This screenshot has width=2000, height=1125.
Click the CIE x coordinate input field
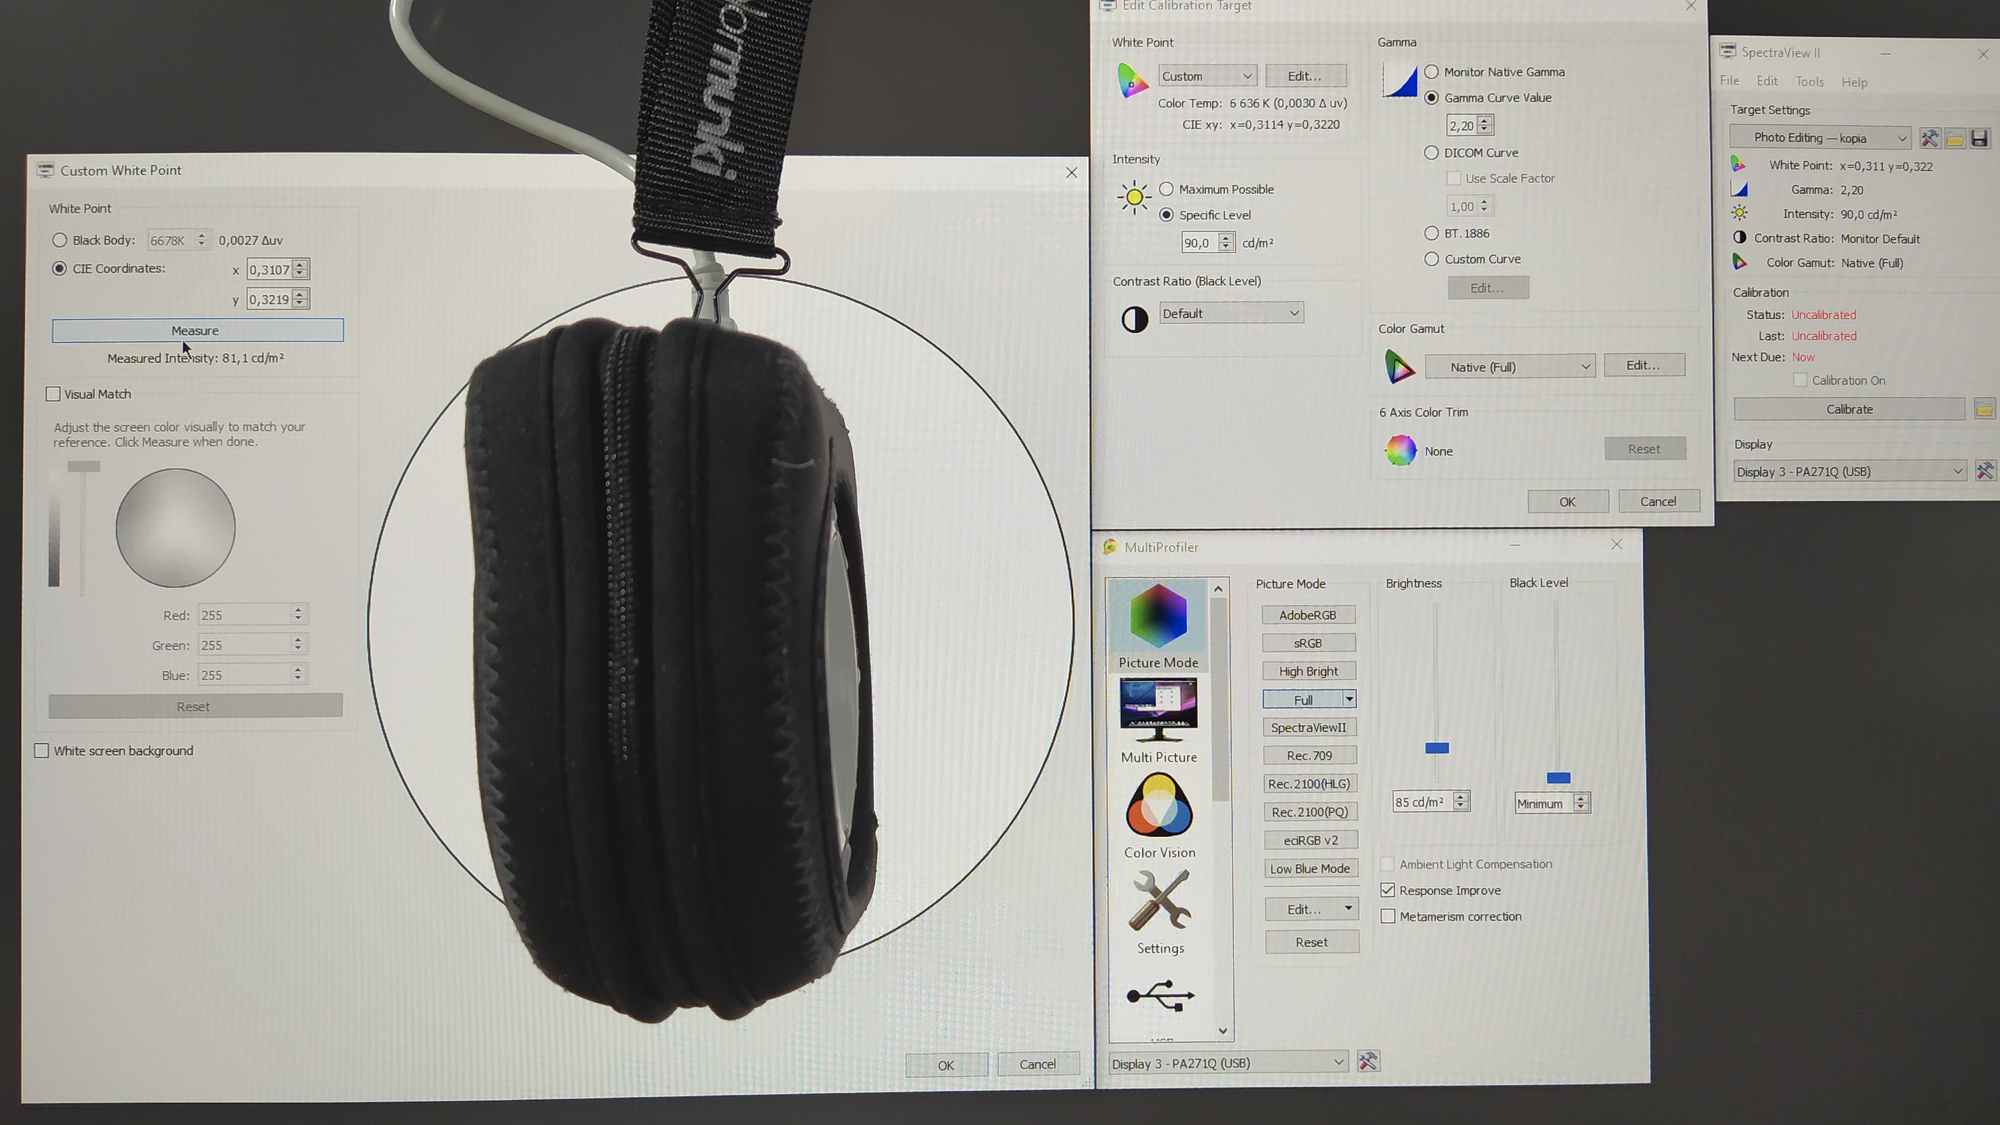coord(269,269)
